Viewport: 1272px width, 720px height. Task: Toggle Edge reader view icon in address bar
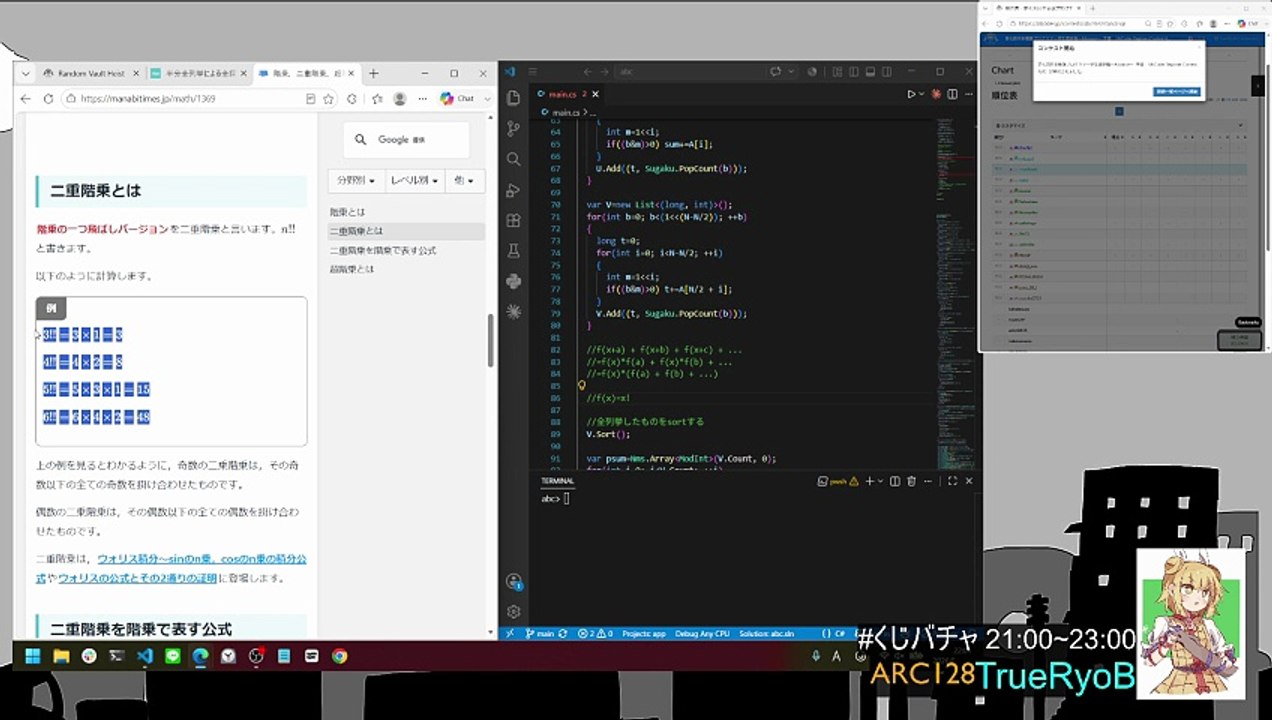(x=311, y=99)
